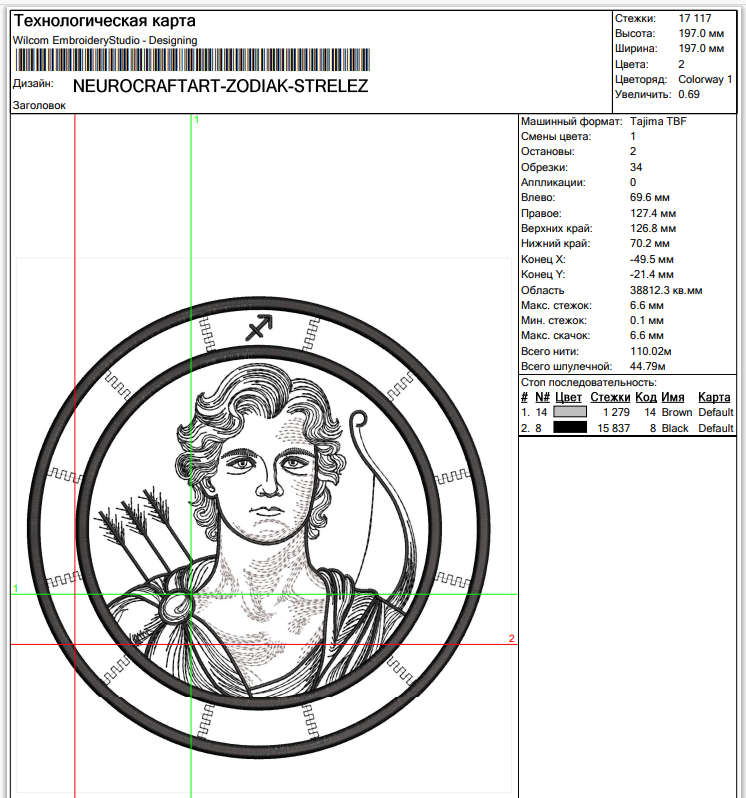Click the total thread value '110.02м'
746x798 pixels.
pyautogui.click(x=650, y=352)
